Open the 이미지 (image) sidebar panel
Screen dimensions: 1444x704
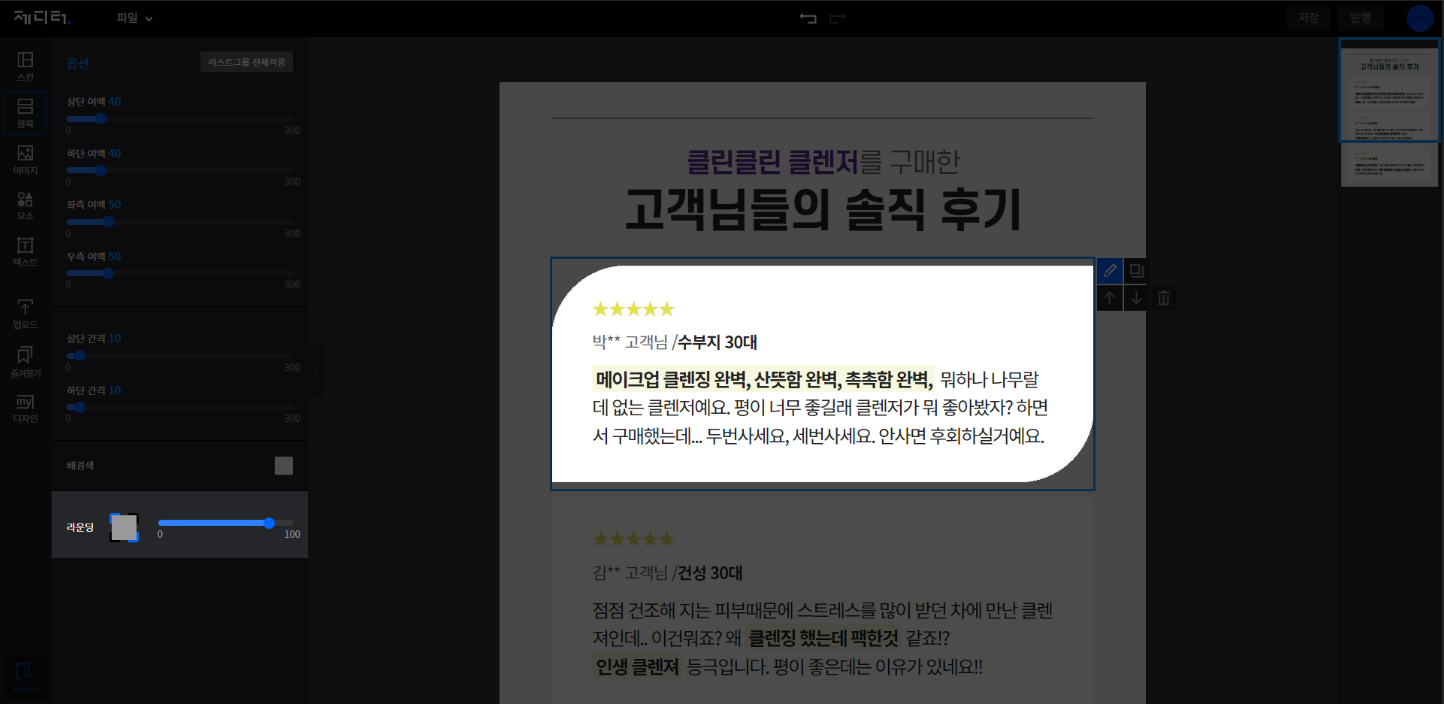(x=25, y=159)
